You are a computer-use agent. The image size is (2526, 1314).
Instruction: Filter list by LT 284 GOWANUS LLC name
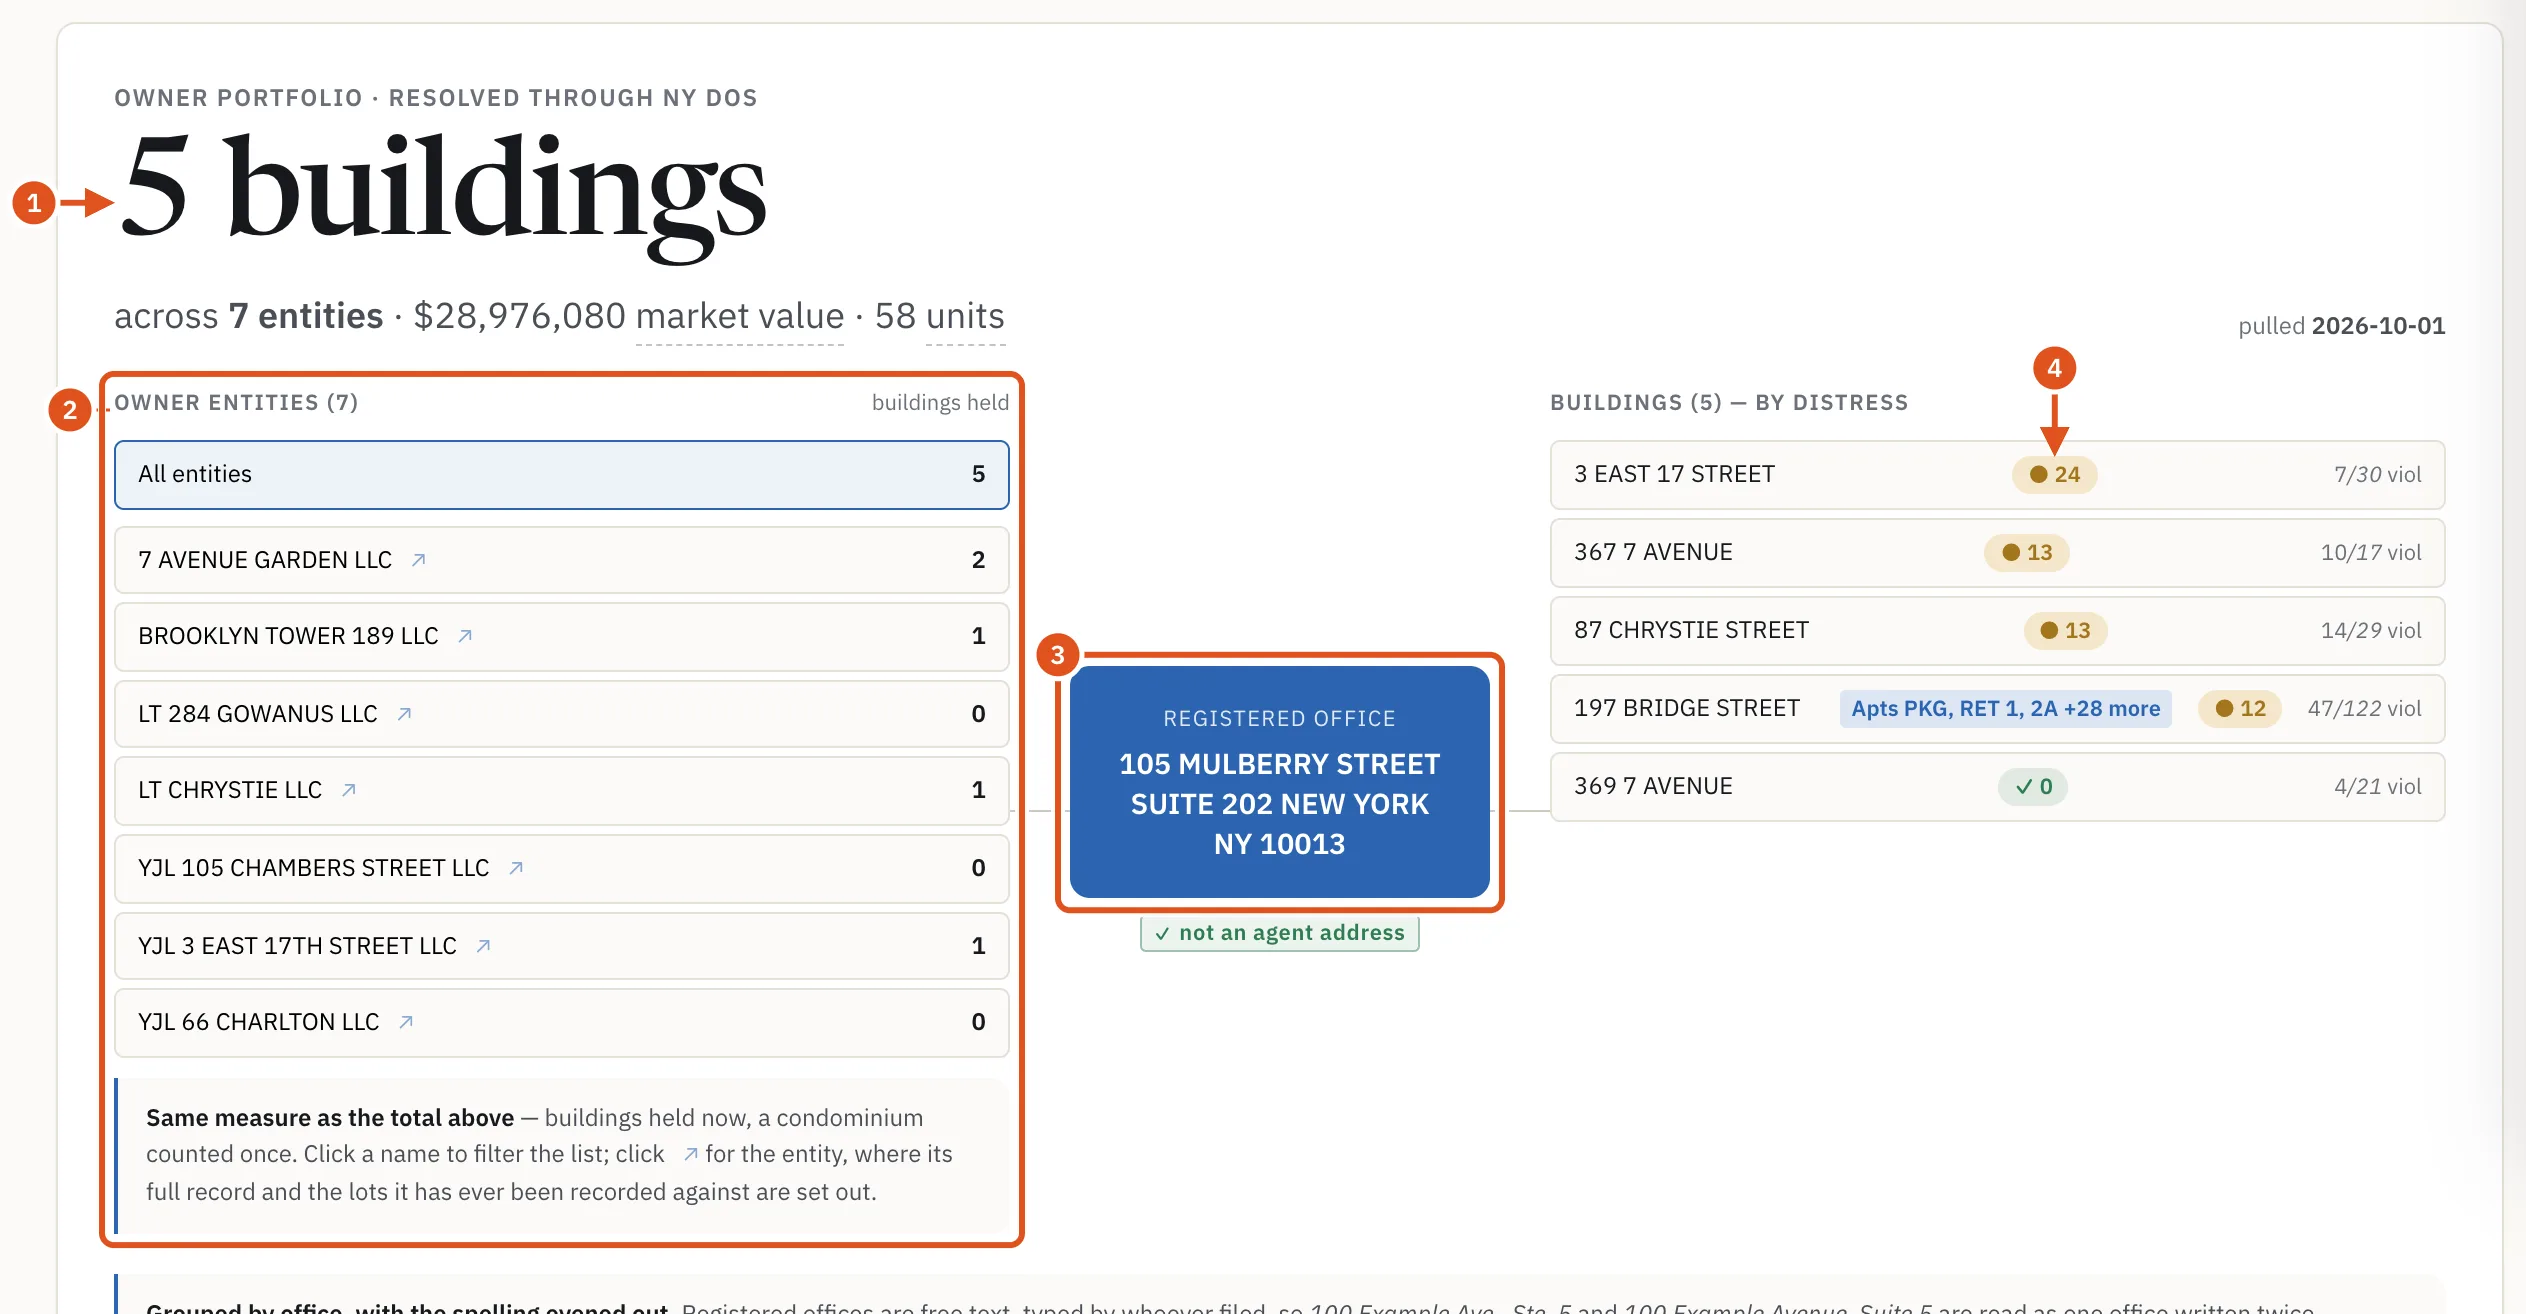point(258,714)
